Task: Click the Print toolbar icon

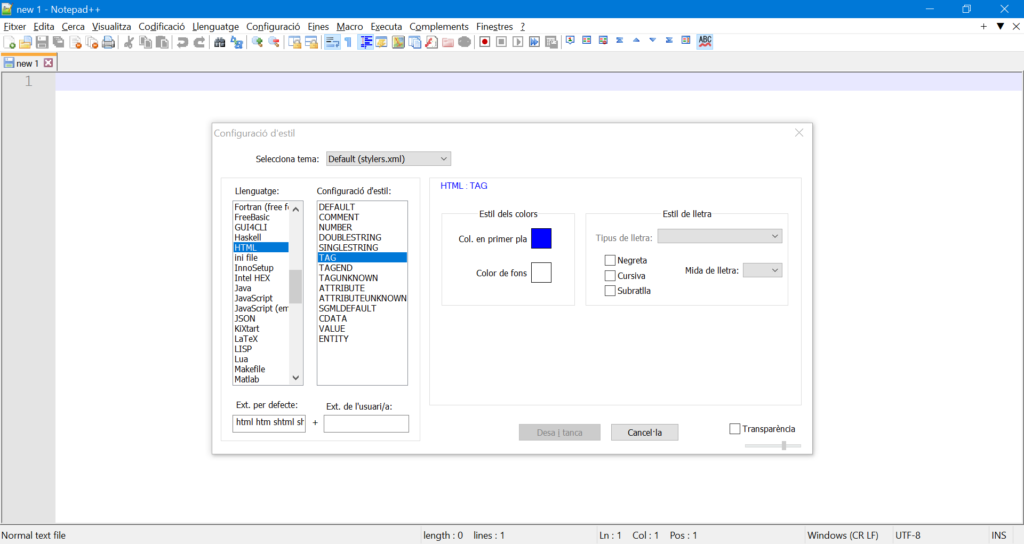Action: (108, 42)
